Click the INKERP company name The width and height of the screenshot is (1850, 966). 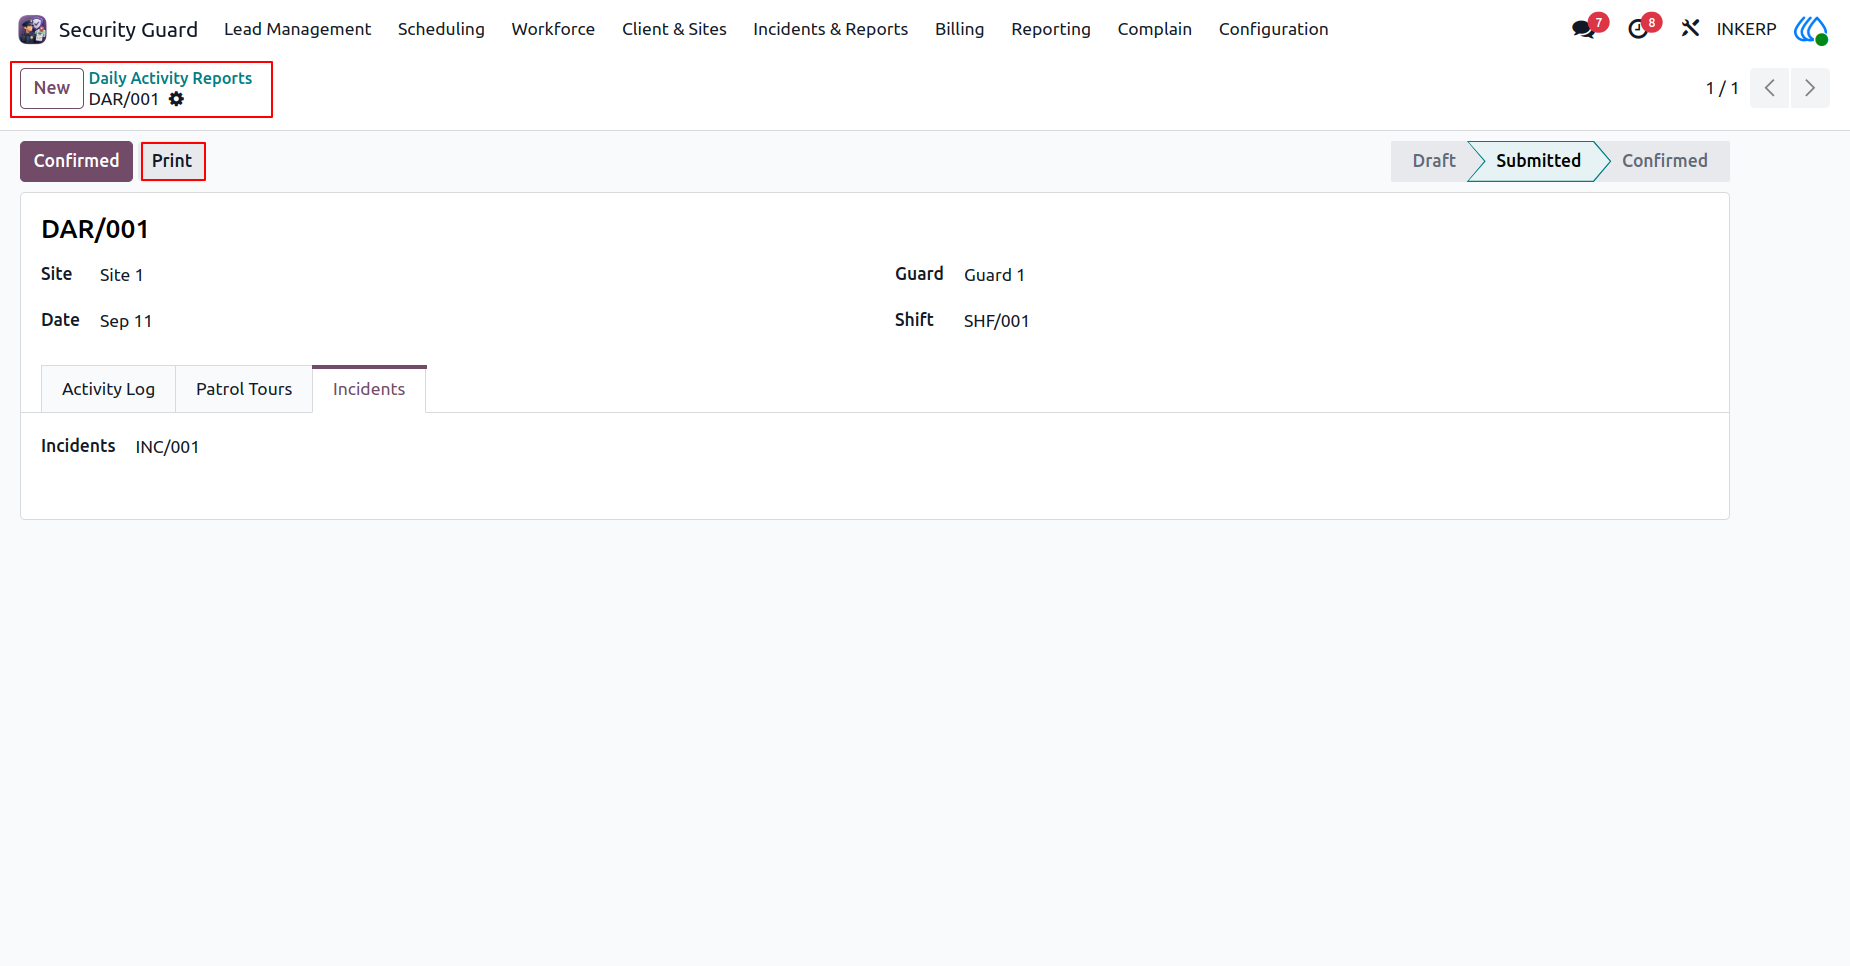pos(1746,29)
